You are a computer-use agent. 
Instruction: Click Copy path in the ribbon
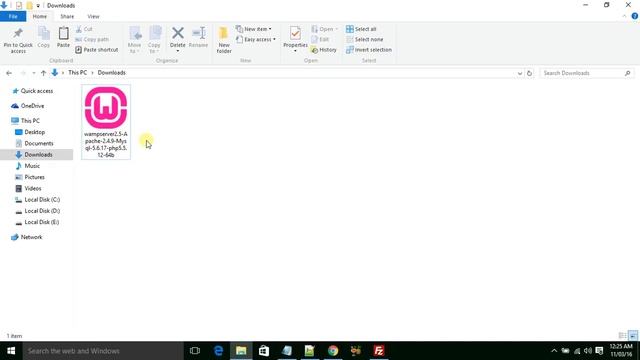(x=92, y=39)
